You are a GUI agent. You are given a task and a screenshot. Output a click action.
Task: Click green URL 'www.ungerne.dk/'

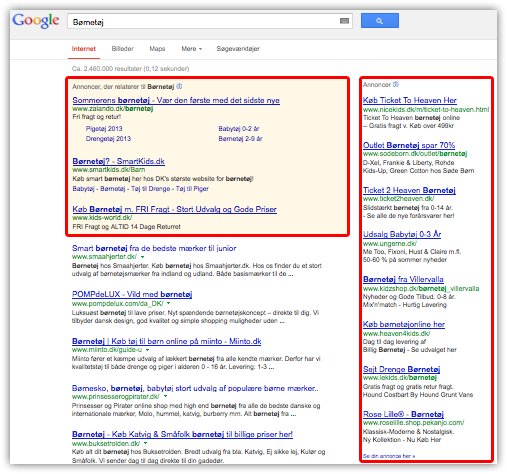390,244
